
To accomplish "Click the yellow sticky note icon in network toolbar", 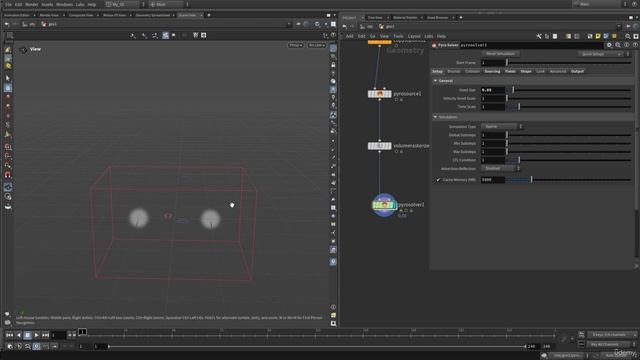I will (x=598, y=36).
